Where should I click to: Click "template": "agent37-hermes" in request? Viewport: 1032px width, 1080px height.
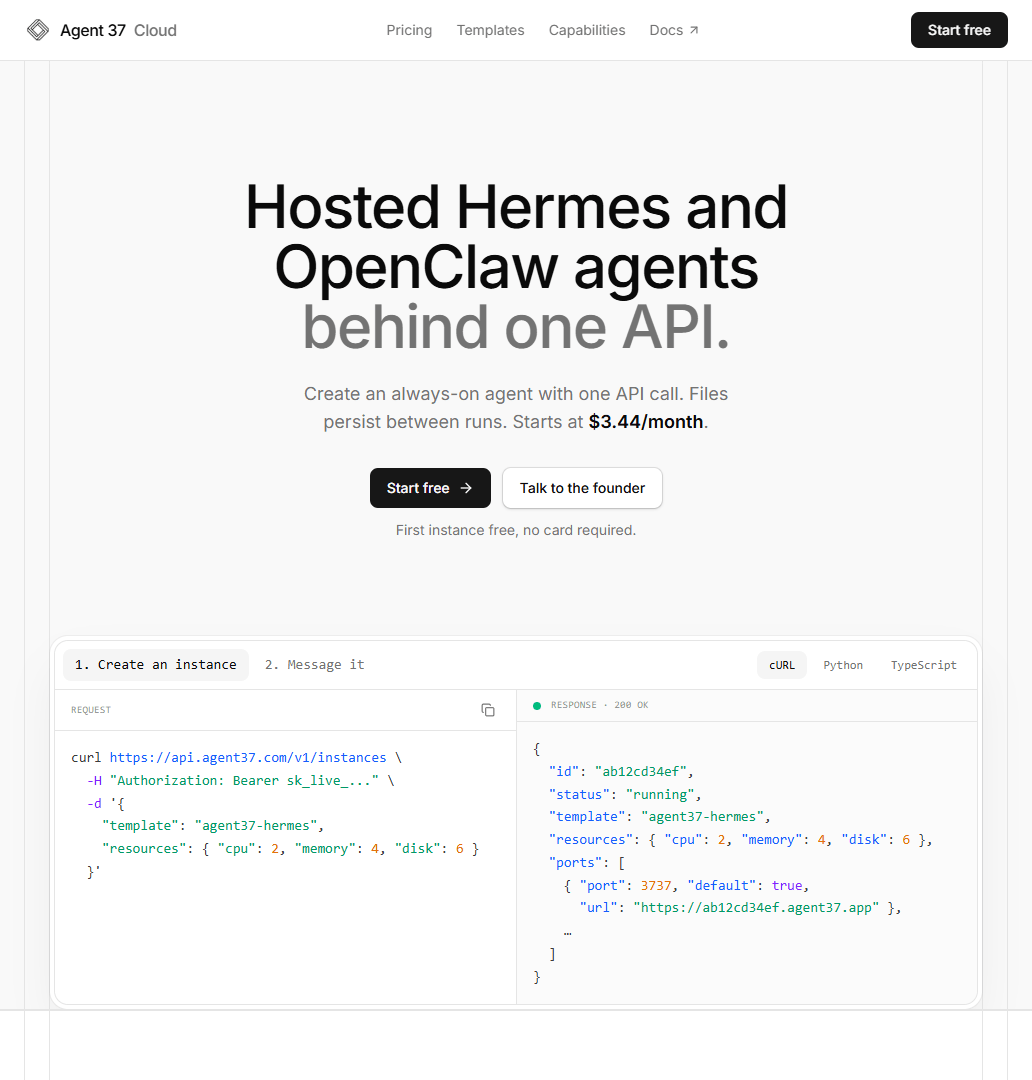pyautogui.click(x=213, y=826)
